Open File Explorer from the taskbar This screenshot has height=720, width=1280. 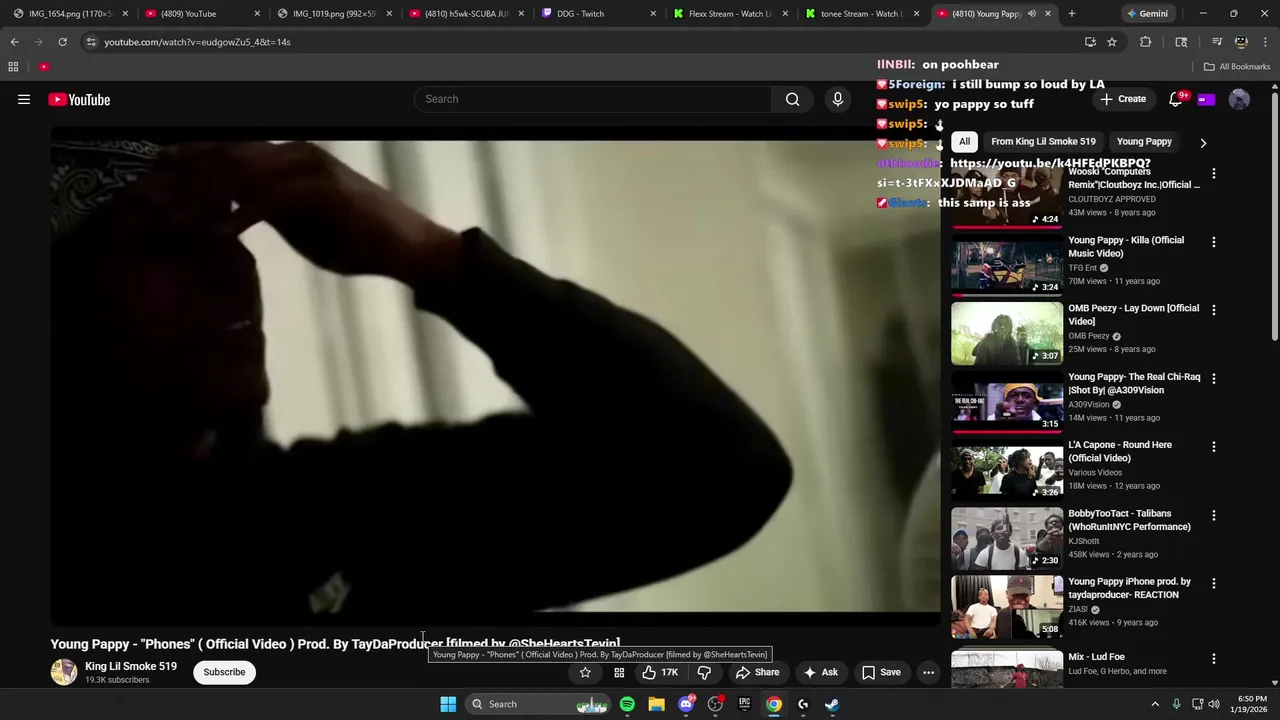[656, 704]
